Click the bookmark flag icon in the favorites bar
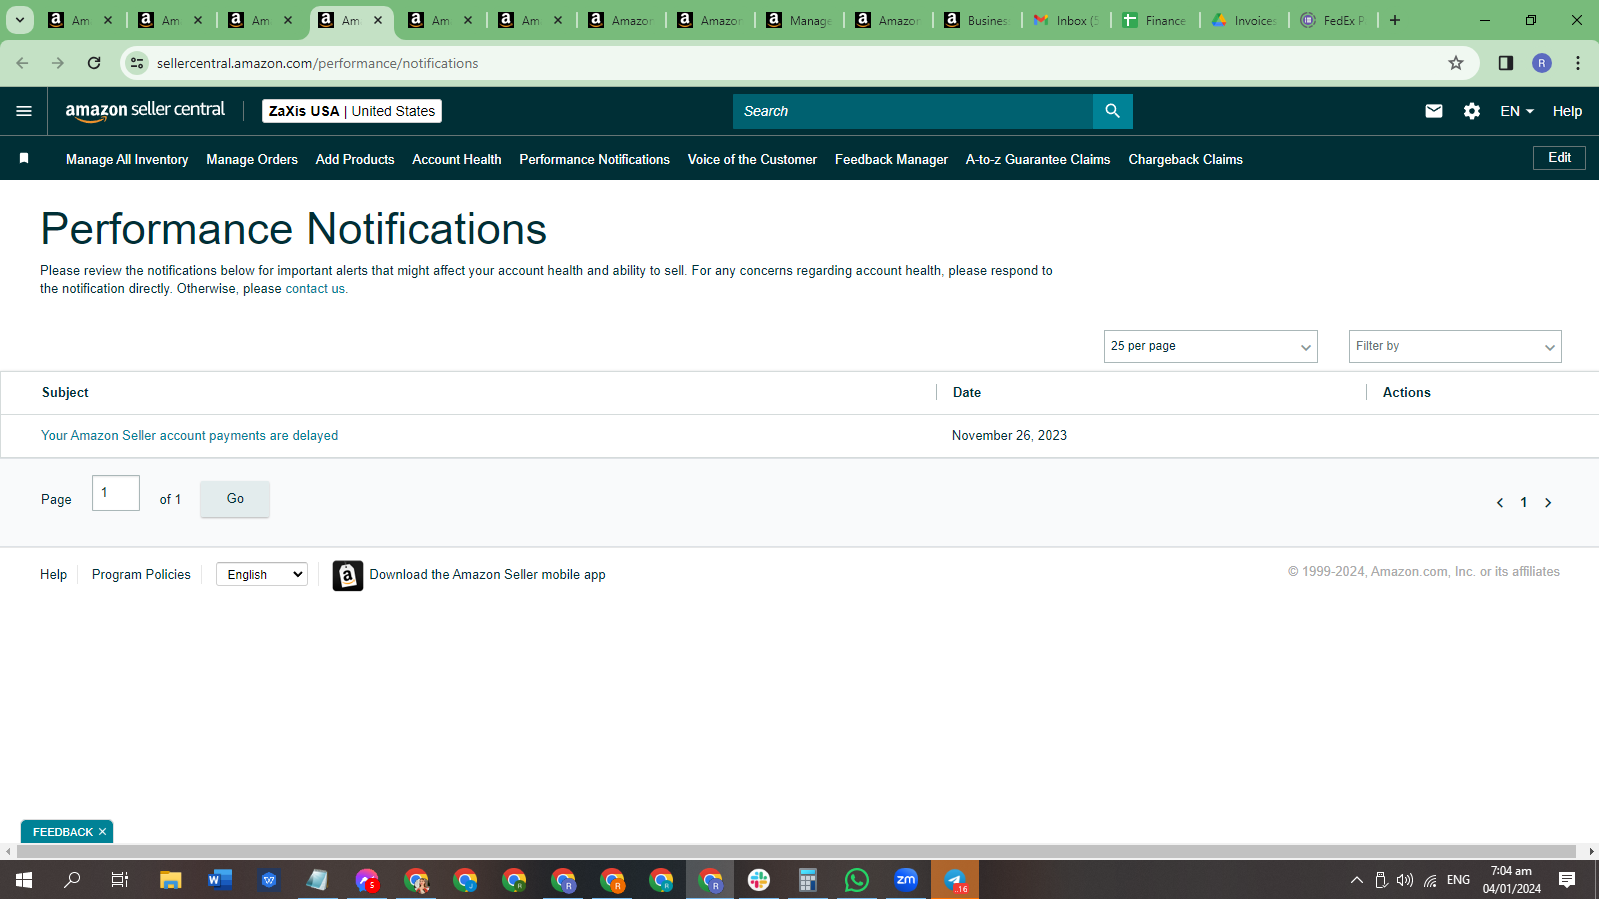1599x899 pixels. [24, 158]
